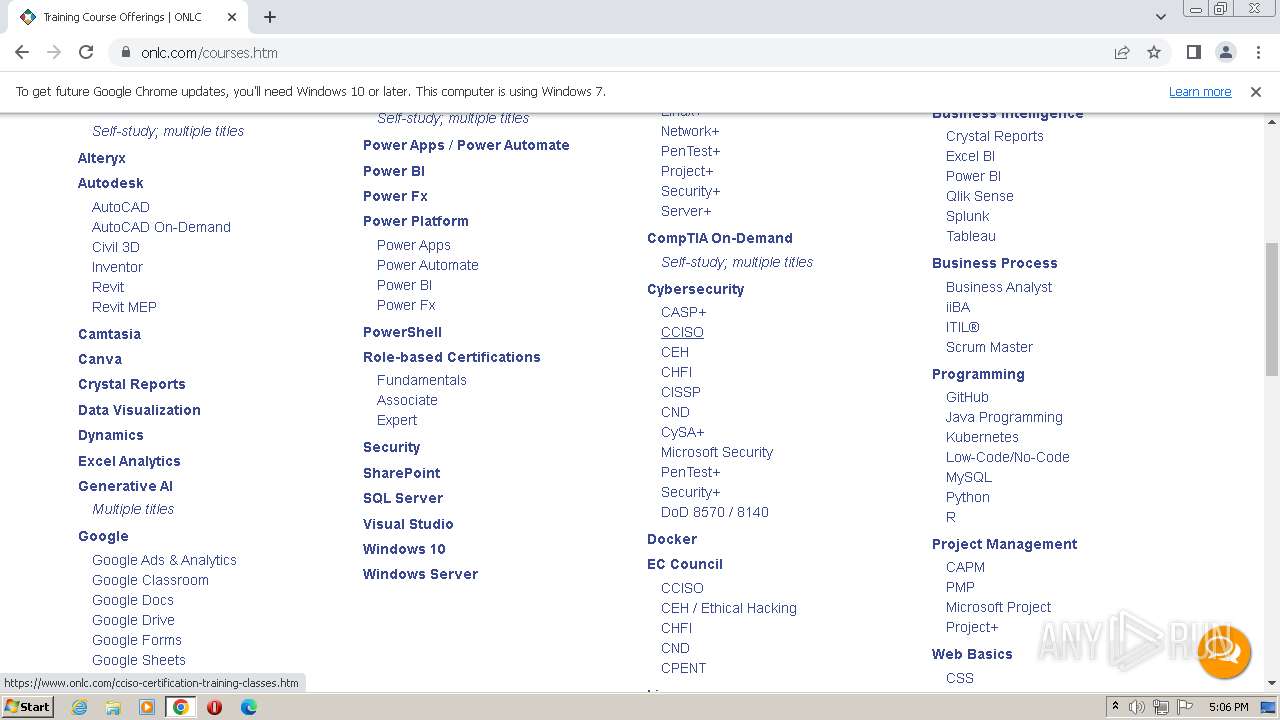This screenshot has width=1280, height=720.
Task: Bookmark this page with the star icon
Action: coord(1154,52)
